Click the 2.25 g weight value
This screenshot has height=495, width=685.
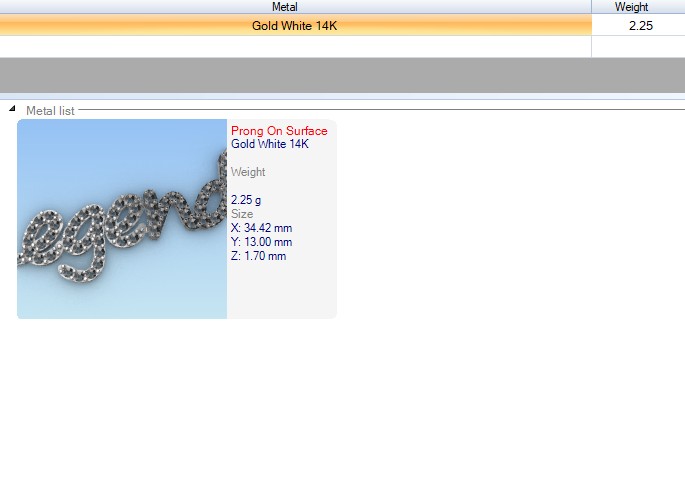(246, 200)
